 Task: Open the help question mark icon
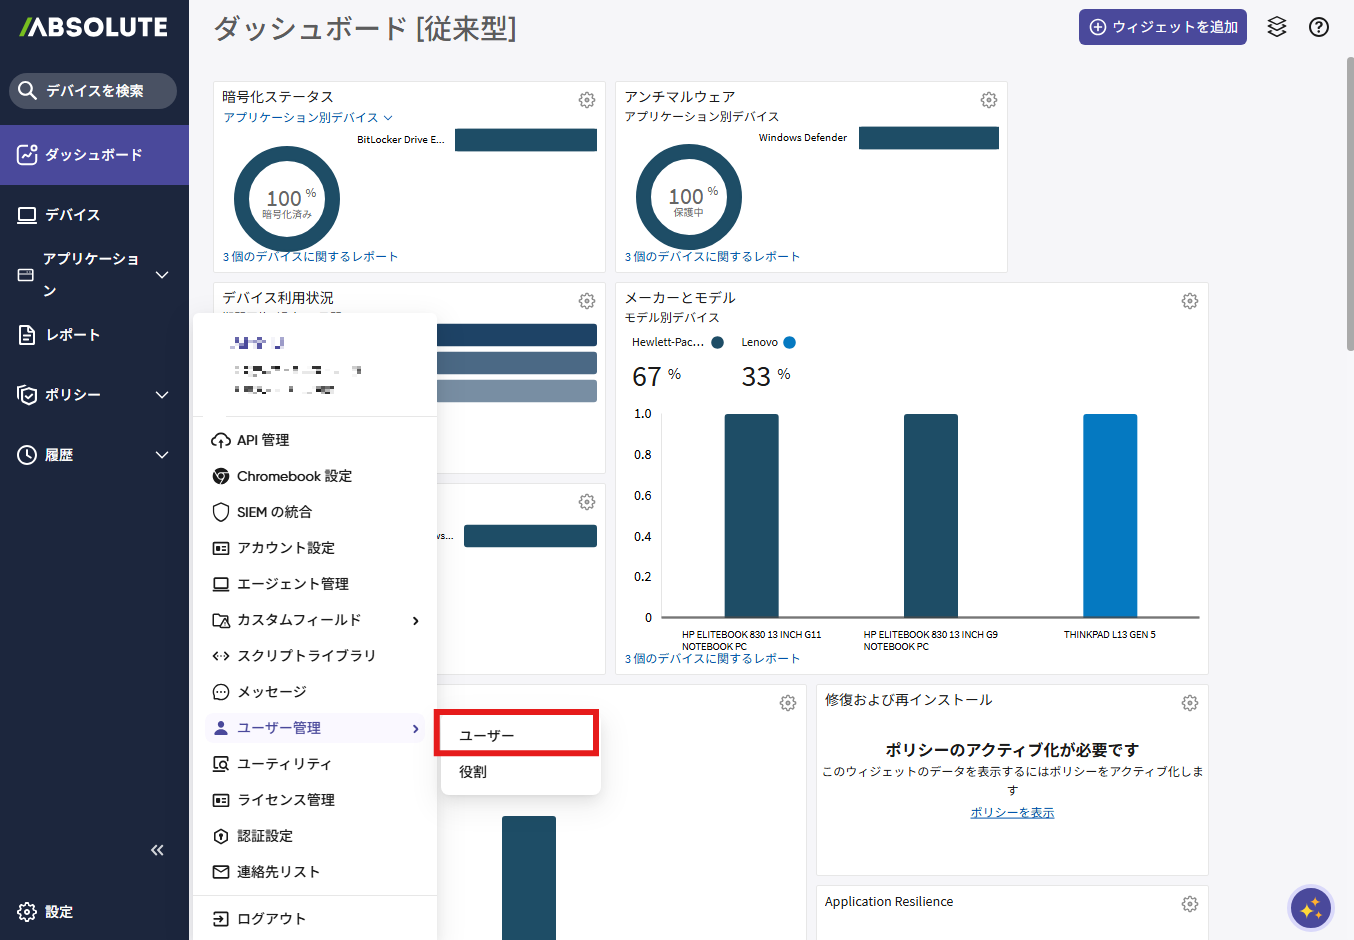(x=1318, y=27)
